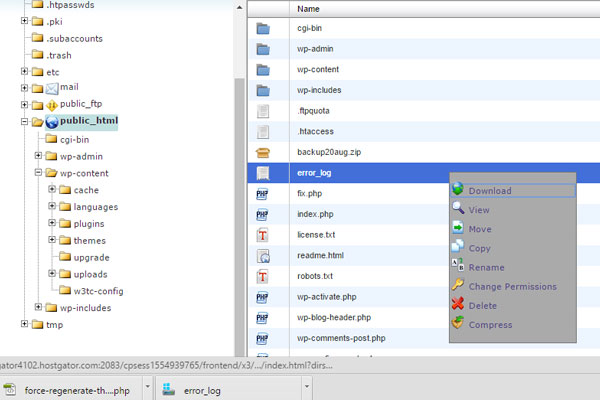600x400 pixels.
Task: Expand the uploads folder node
Action: 52,273
